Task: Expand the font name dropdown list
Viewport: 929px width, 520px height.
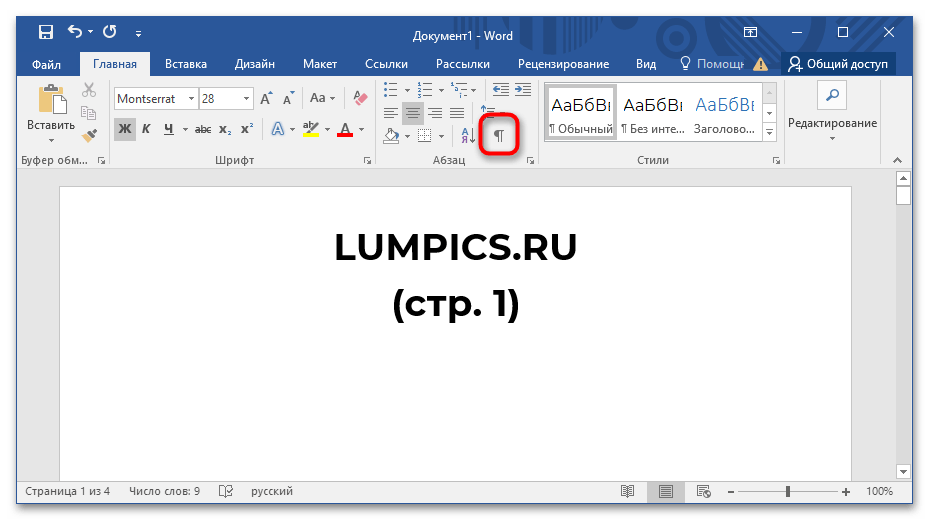Action: (191, 99)
